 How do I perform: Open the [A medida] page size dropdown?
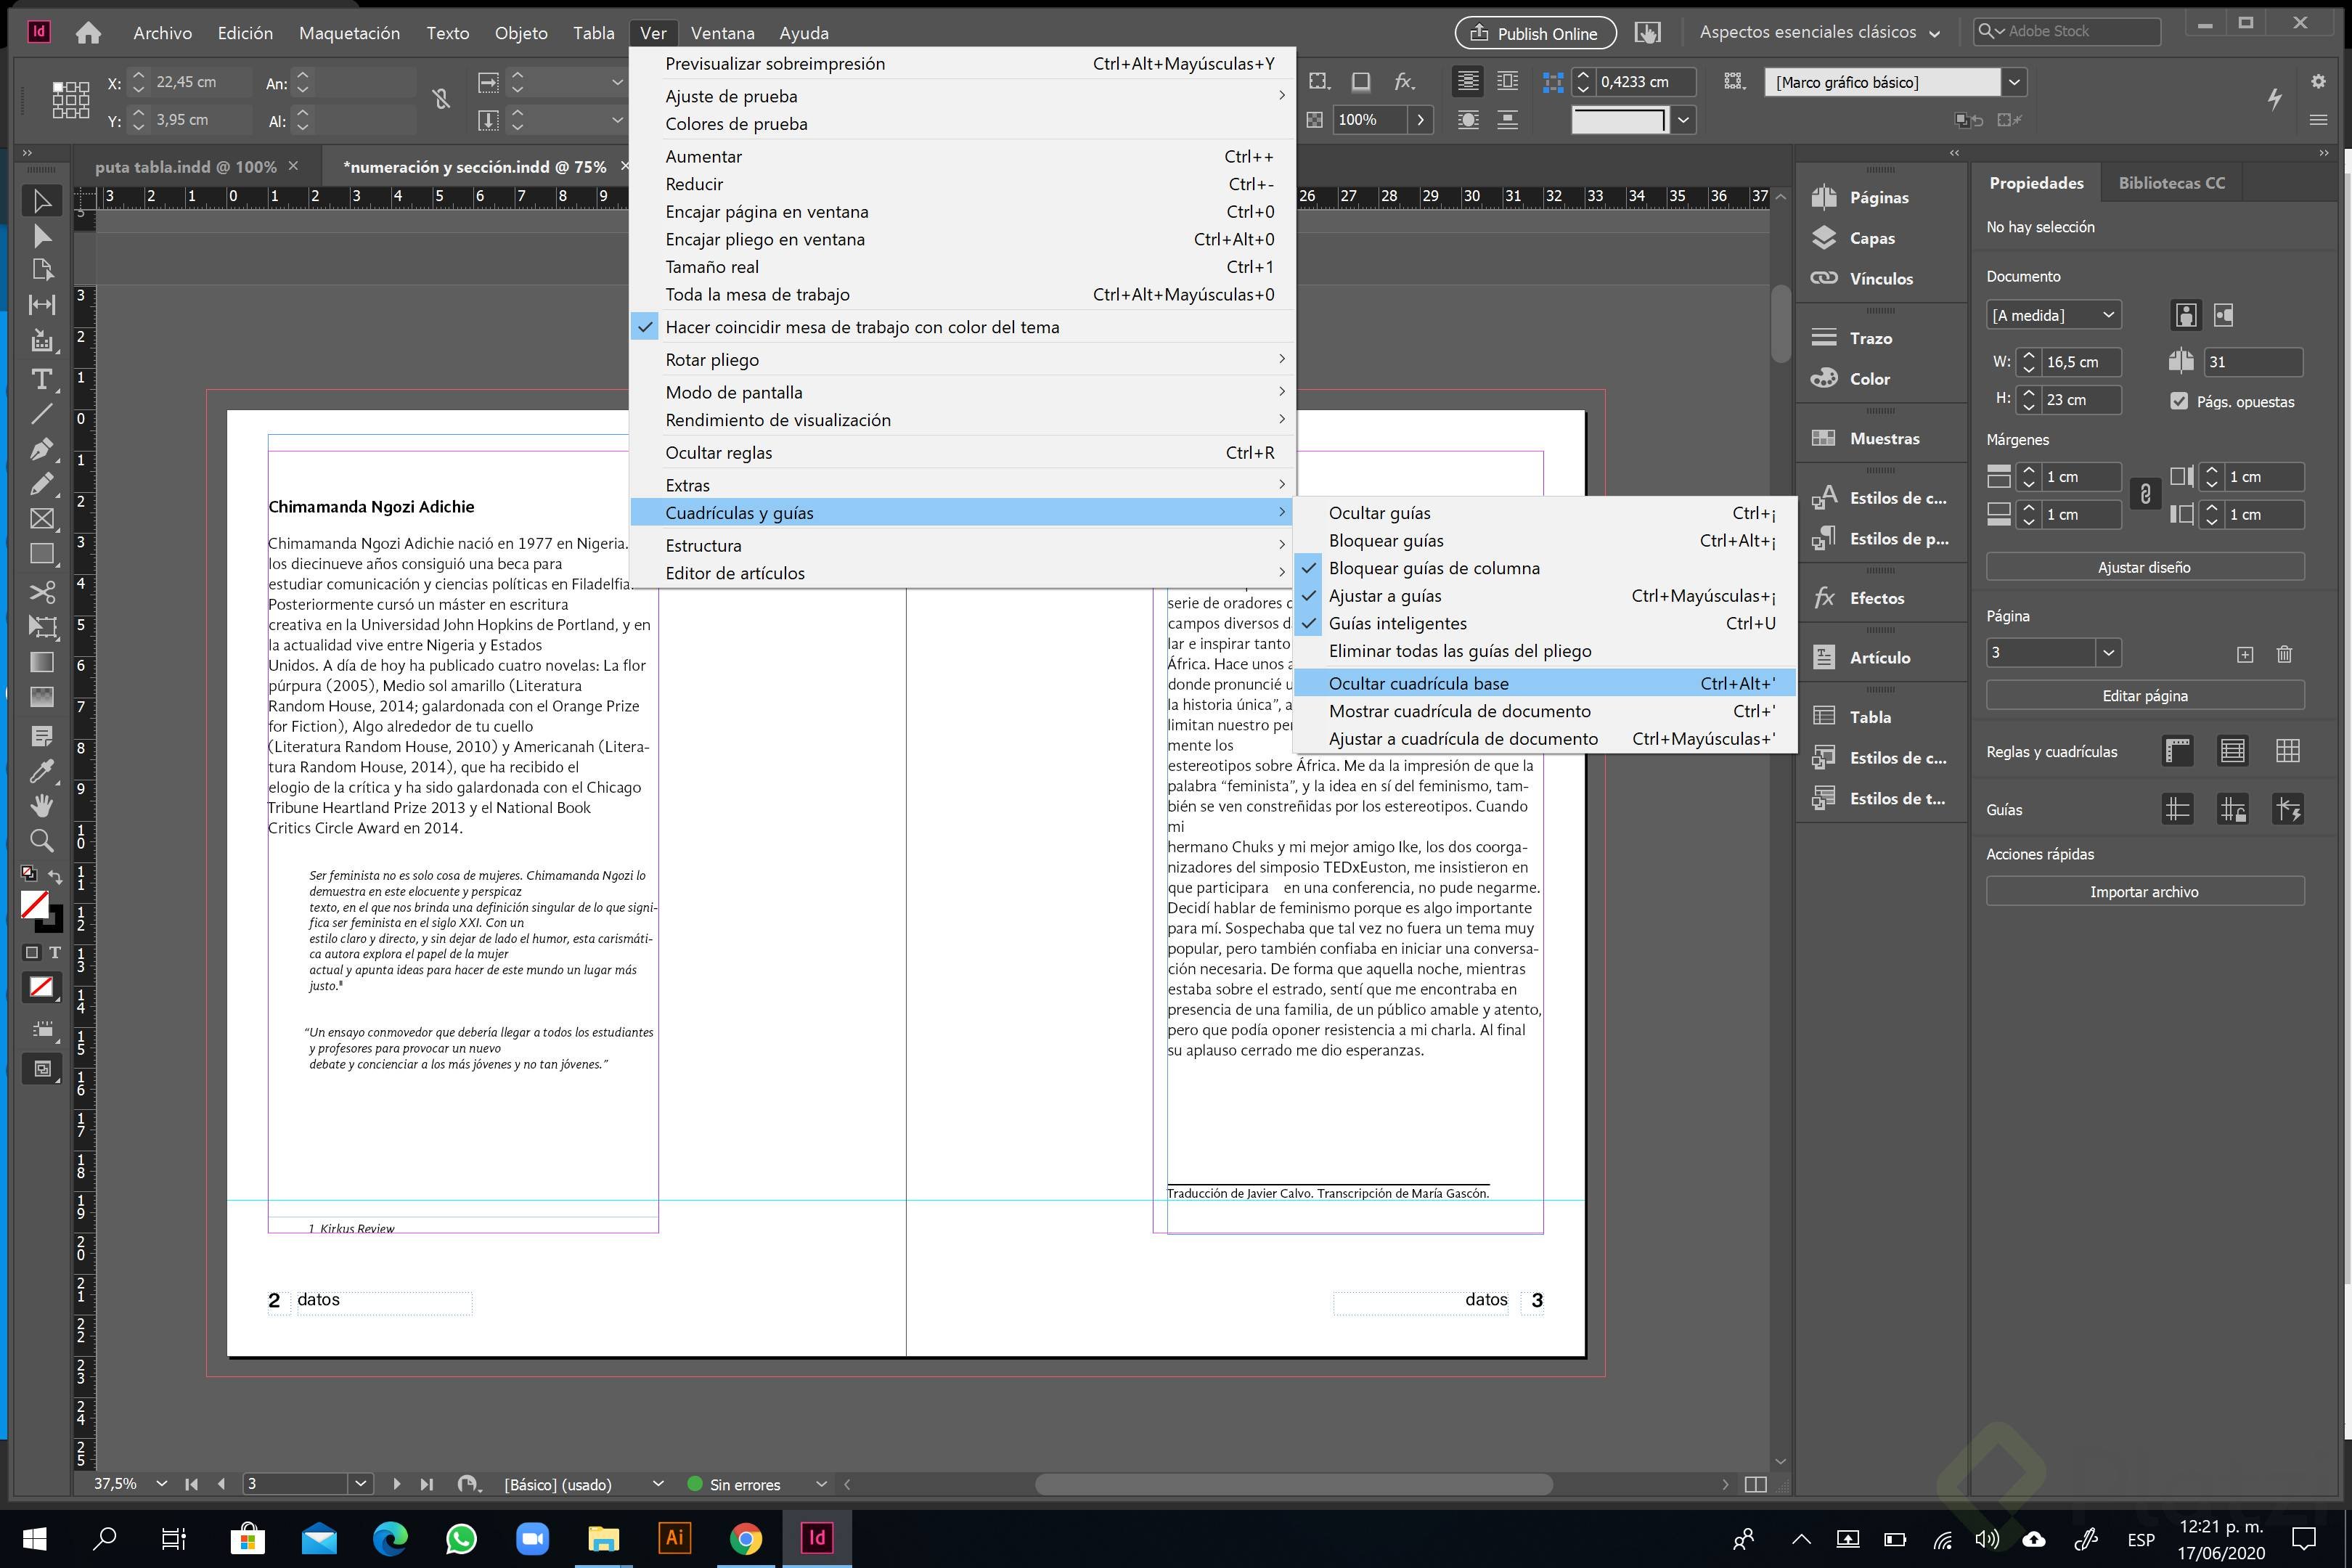2053,315
